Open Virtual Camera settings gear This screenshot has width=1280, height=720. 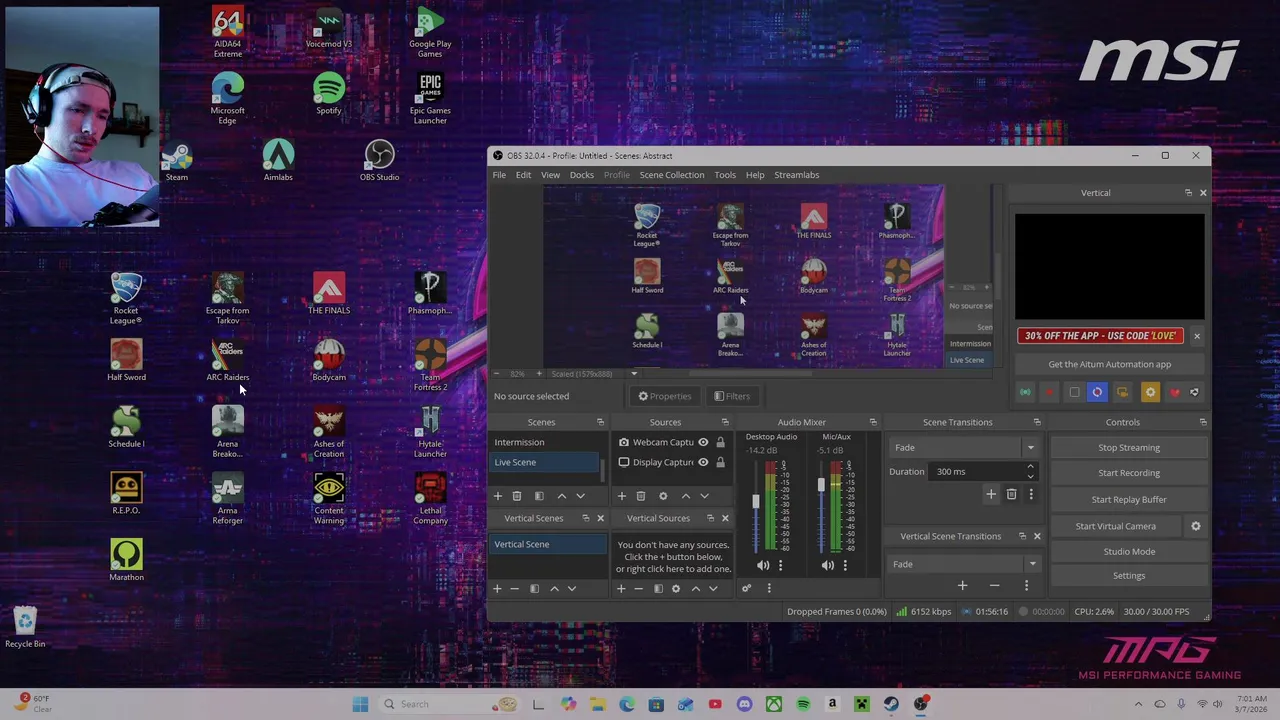1195,525
